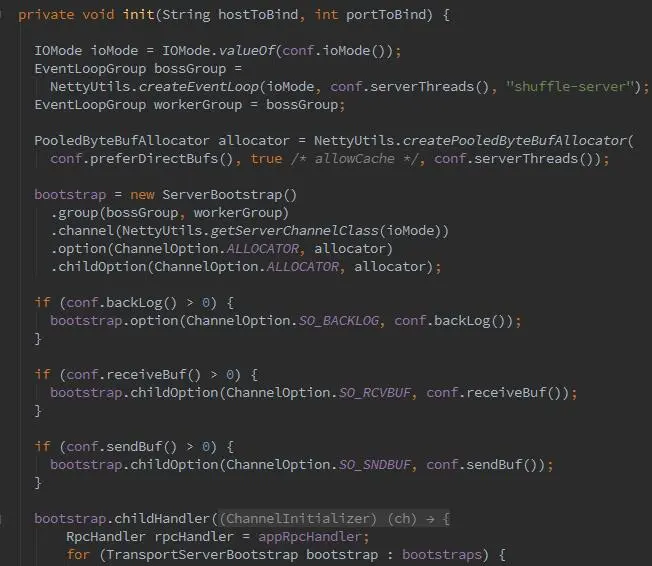The width and height of the screenshot is (652, 566).
Task: Click bootstraps collection in the for loop
Action: point(442,554)
